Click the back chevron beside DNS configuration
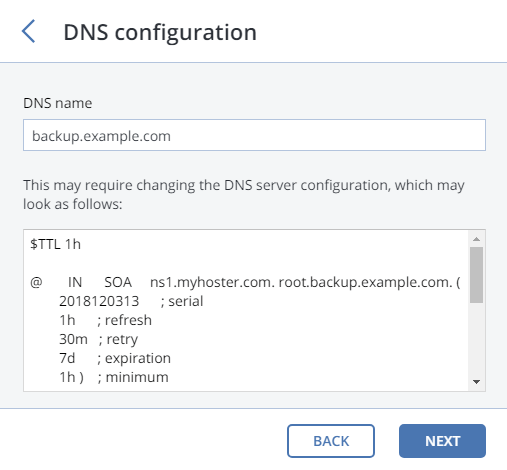The image size is (507, 470). point(28,31)
